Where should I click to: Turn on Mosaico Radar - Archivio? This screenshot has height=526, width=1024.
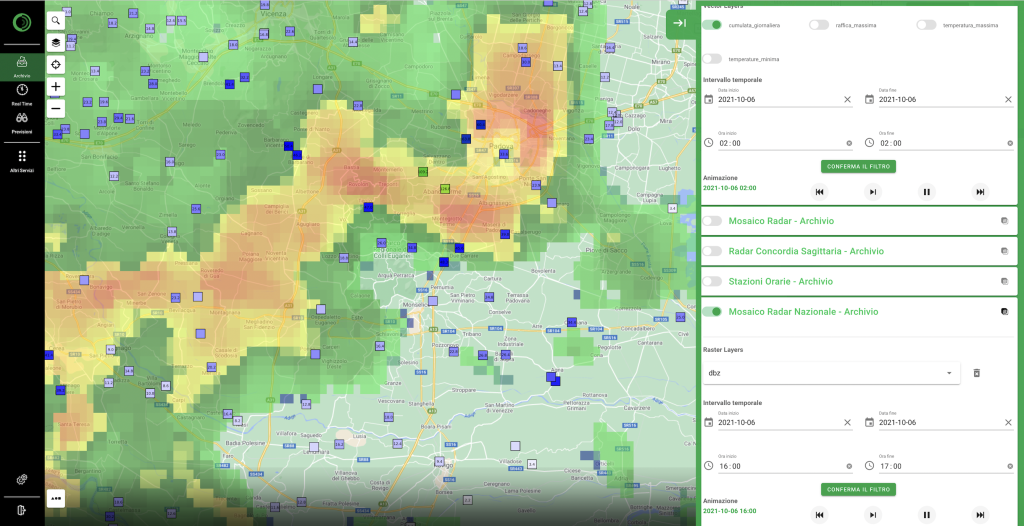click(x=712, y=221)
